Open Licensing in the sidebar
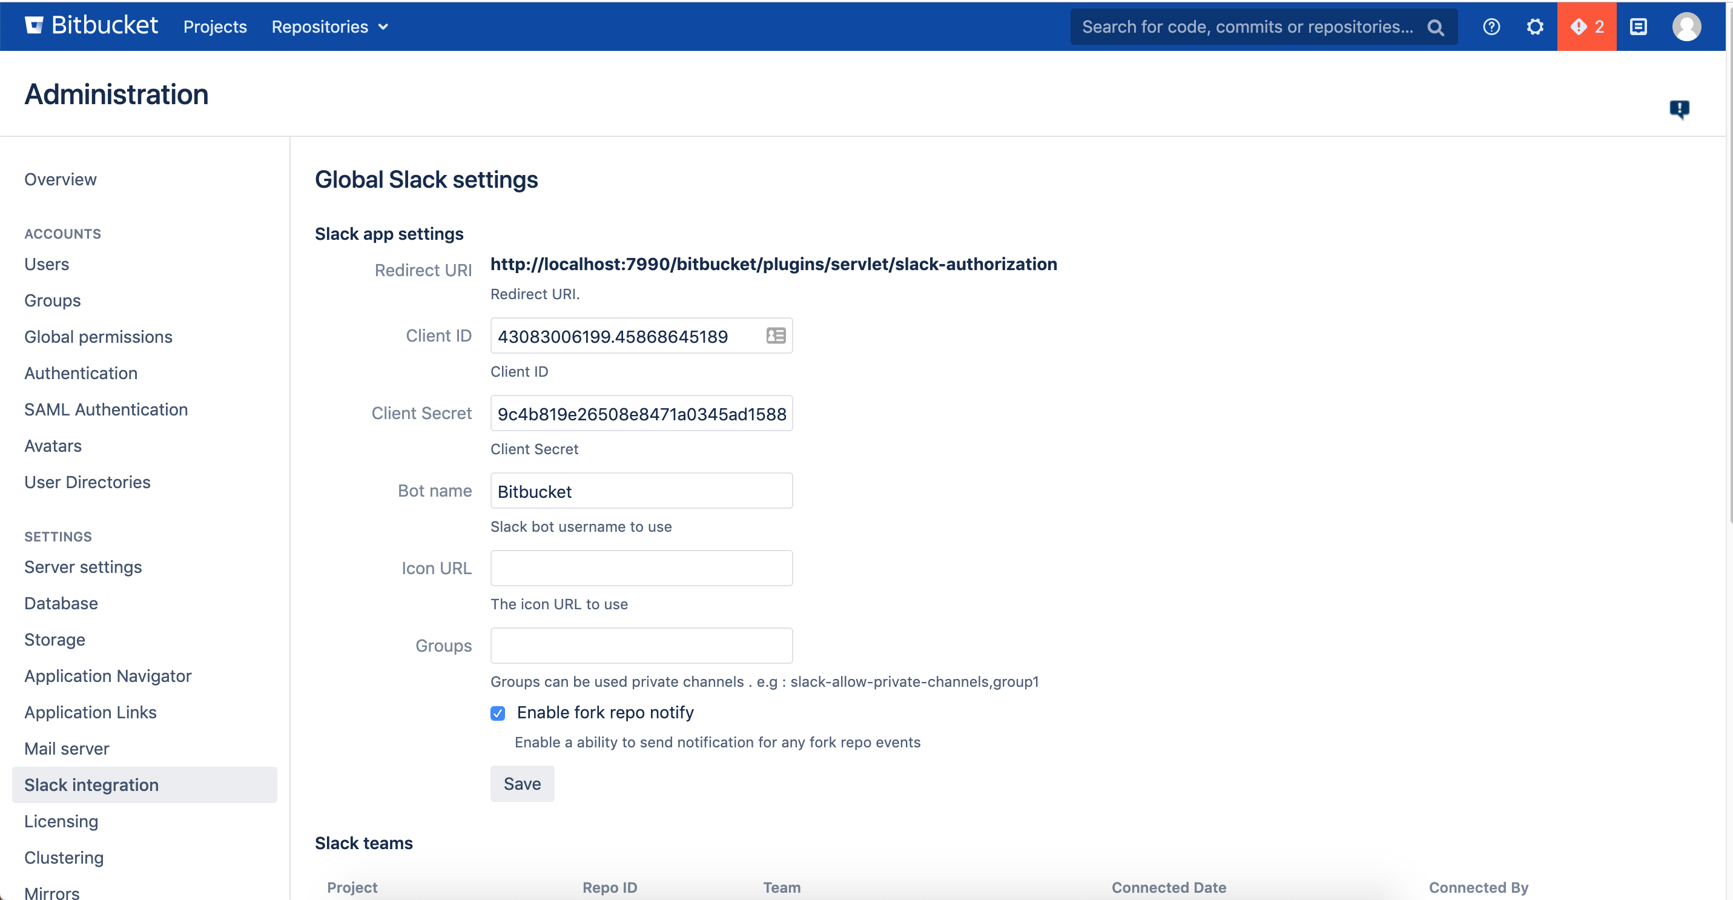This screenshot has width=1733, height=900. tap(61, 821)
